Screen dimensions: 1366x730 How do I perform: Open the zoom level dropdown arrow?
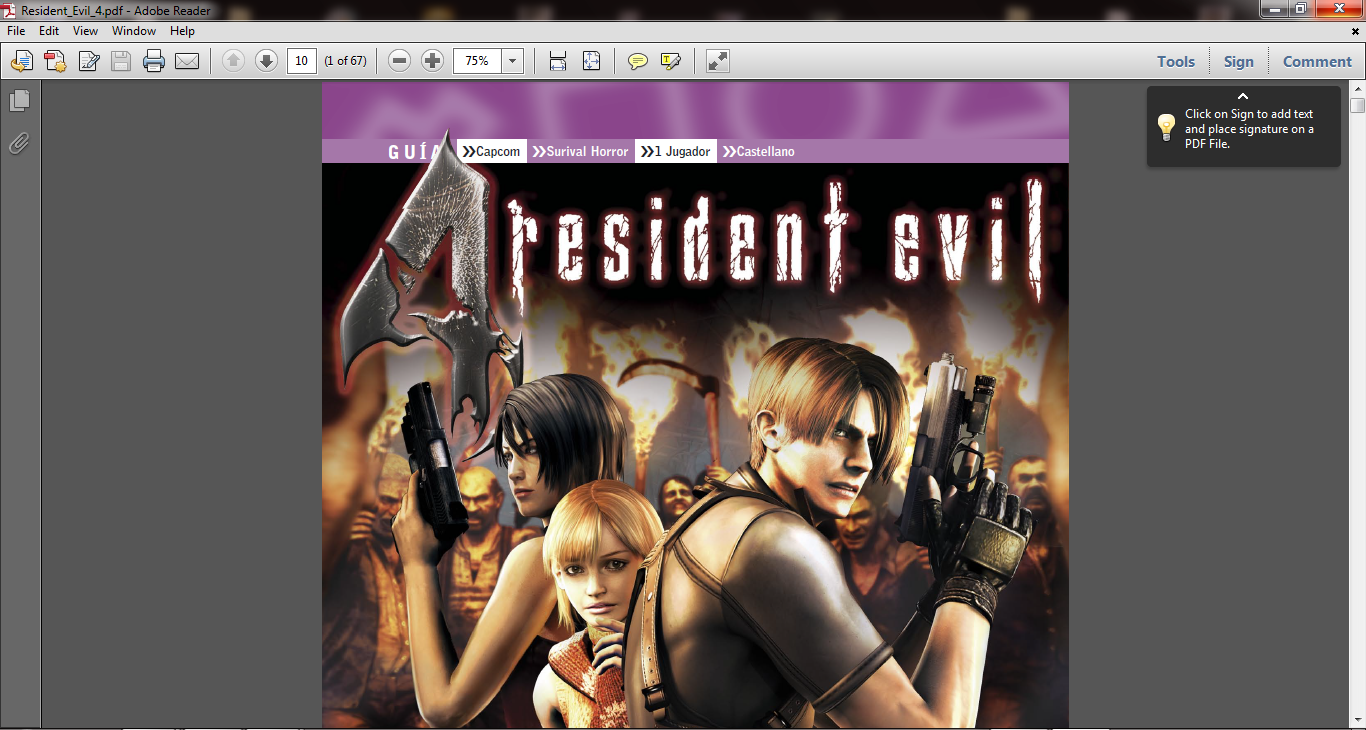(x=513, y=61)
